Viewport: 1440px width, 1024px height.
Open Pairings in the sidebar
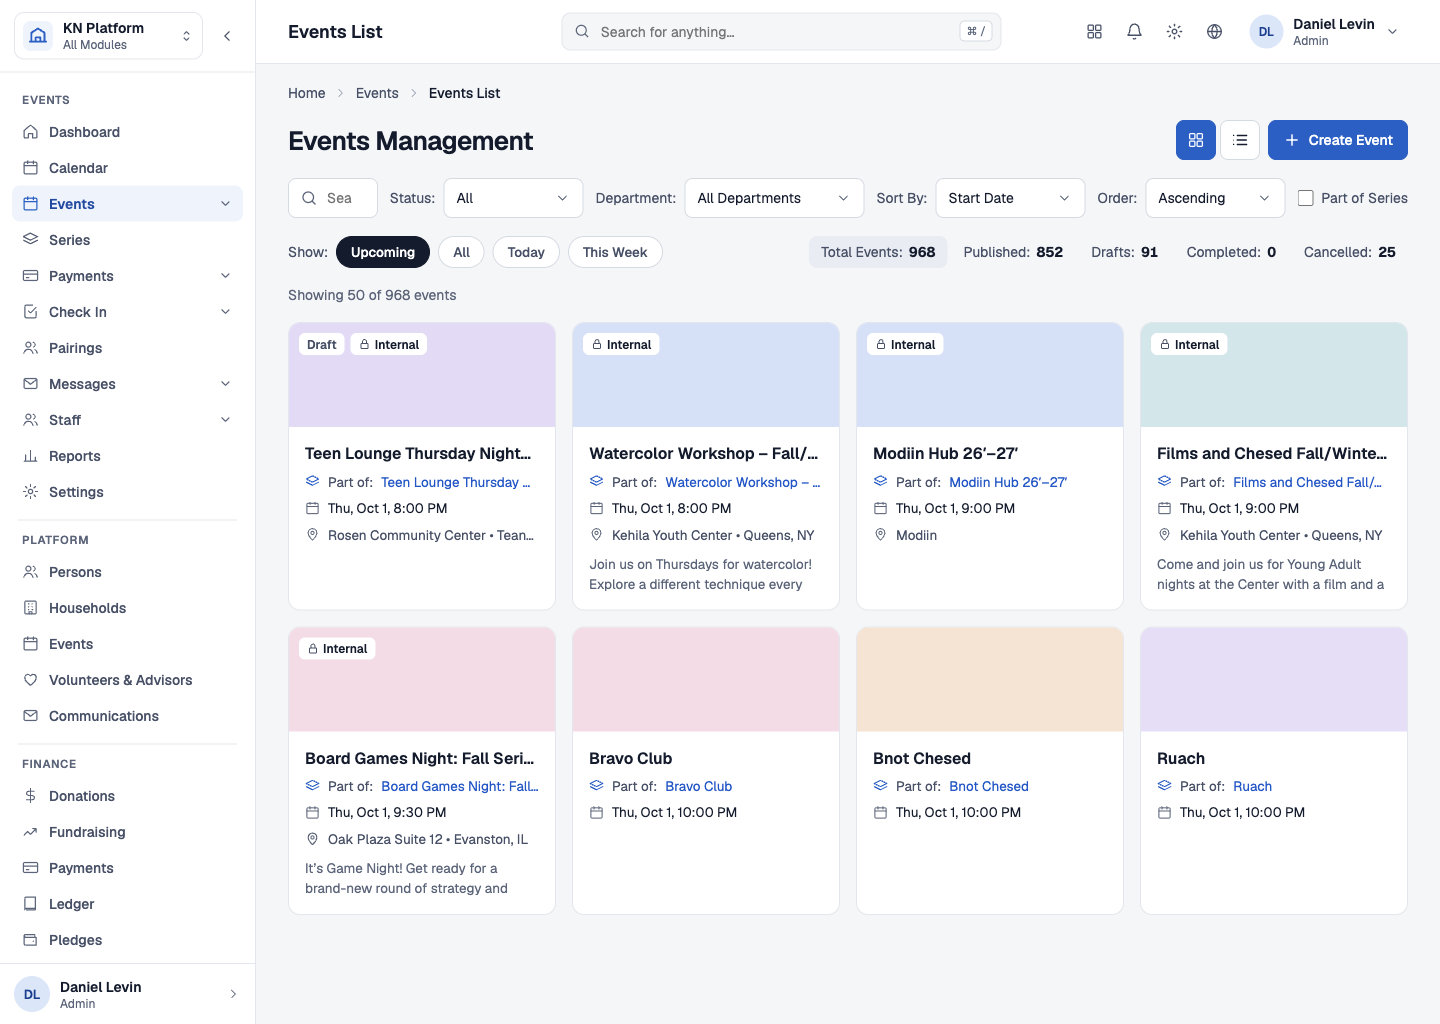click(128, 348)
